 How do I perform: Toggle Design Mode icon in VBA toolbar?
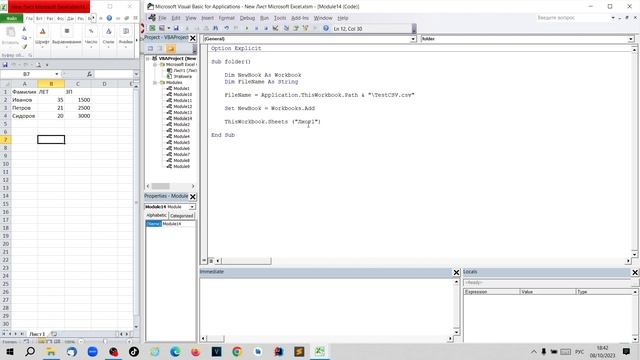tap(276, 28)
